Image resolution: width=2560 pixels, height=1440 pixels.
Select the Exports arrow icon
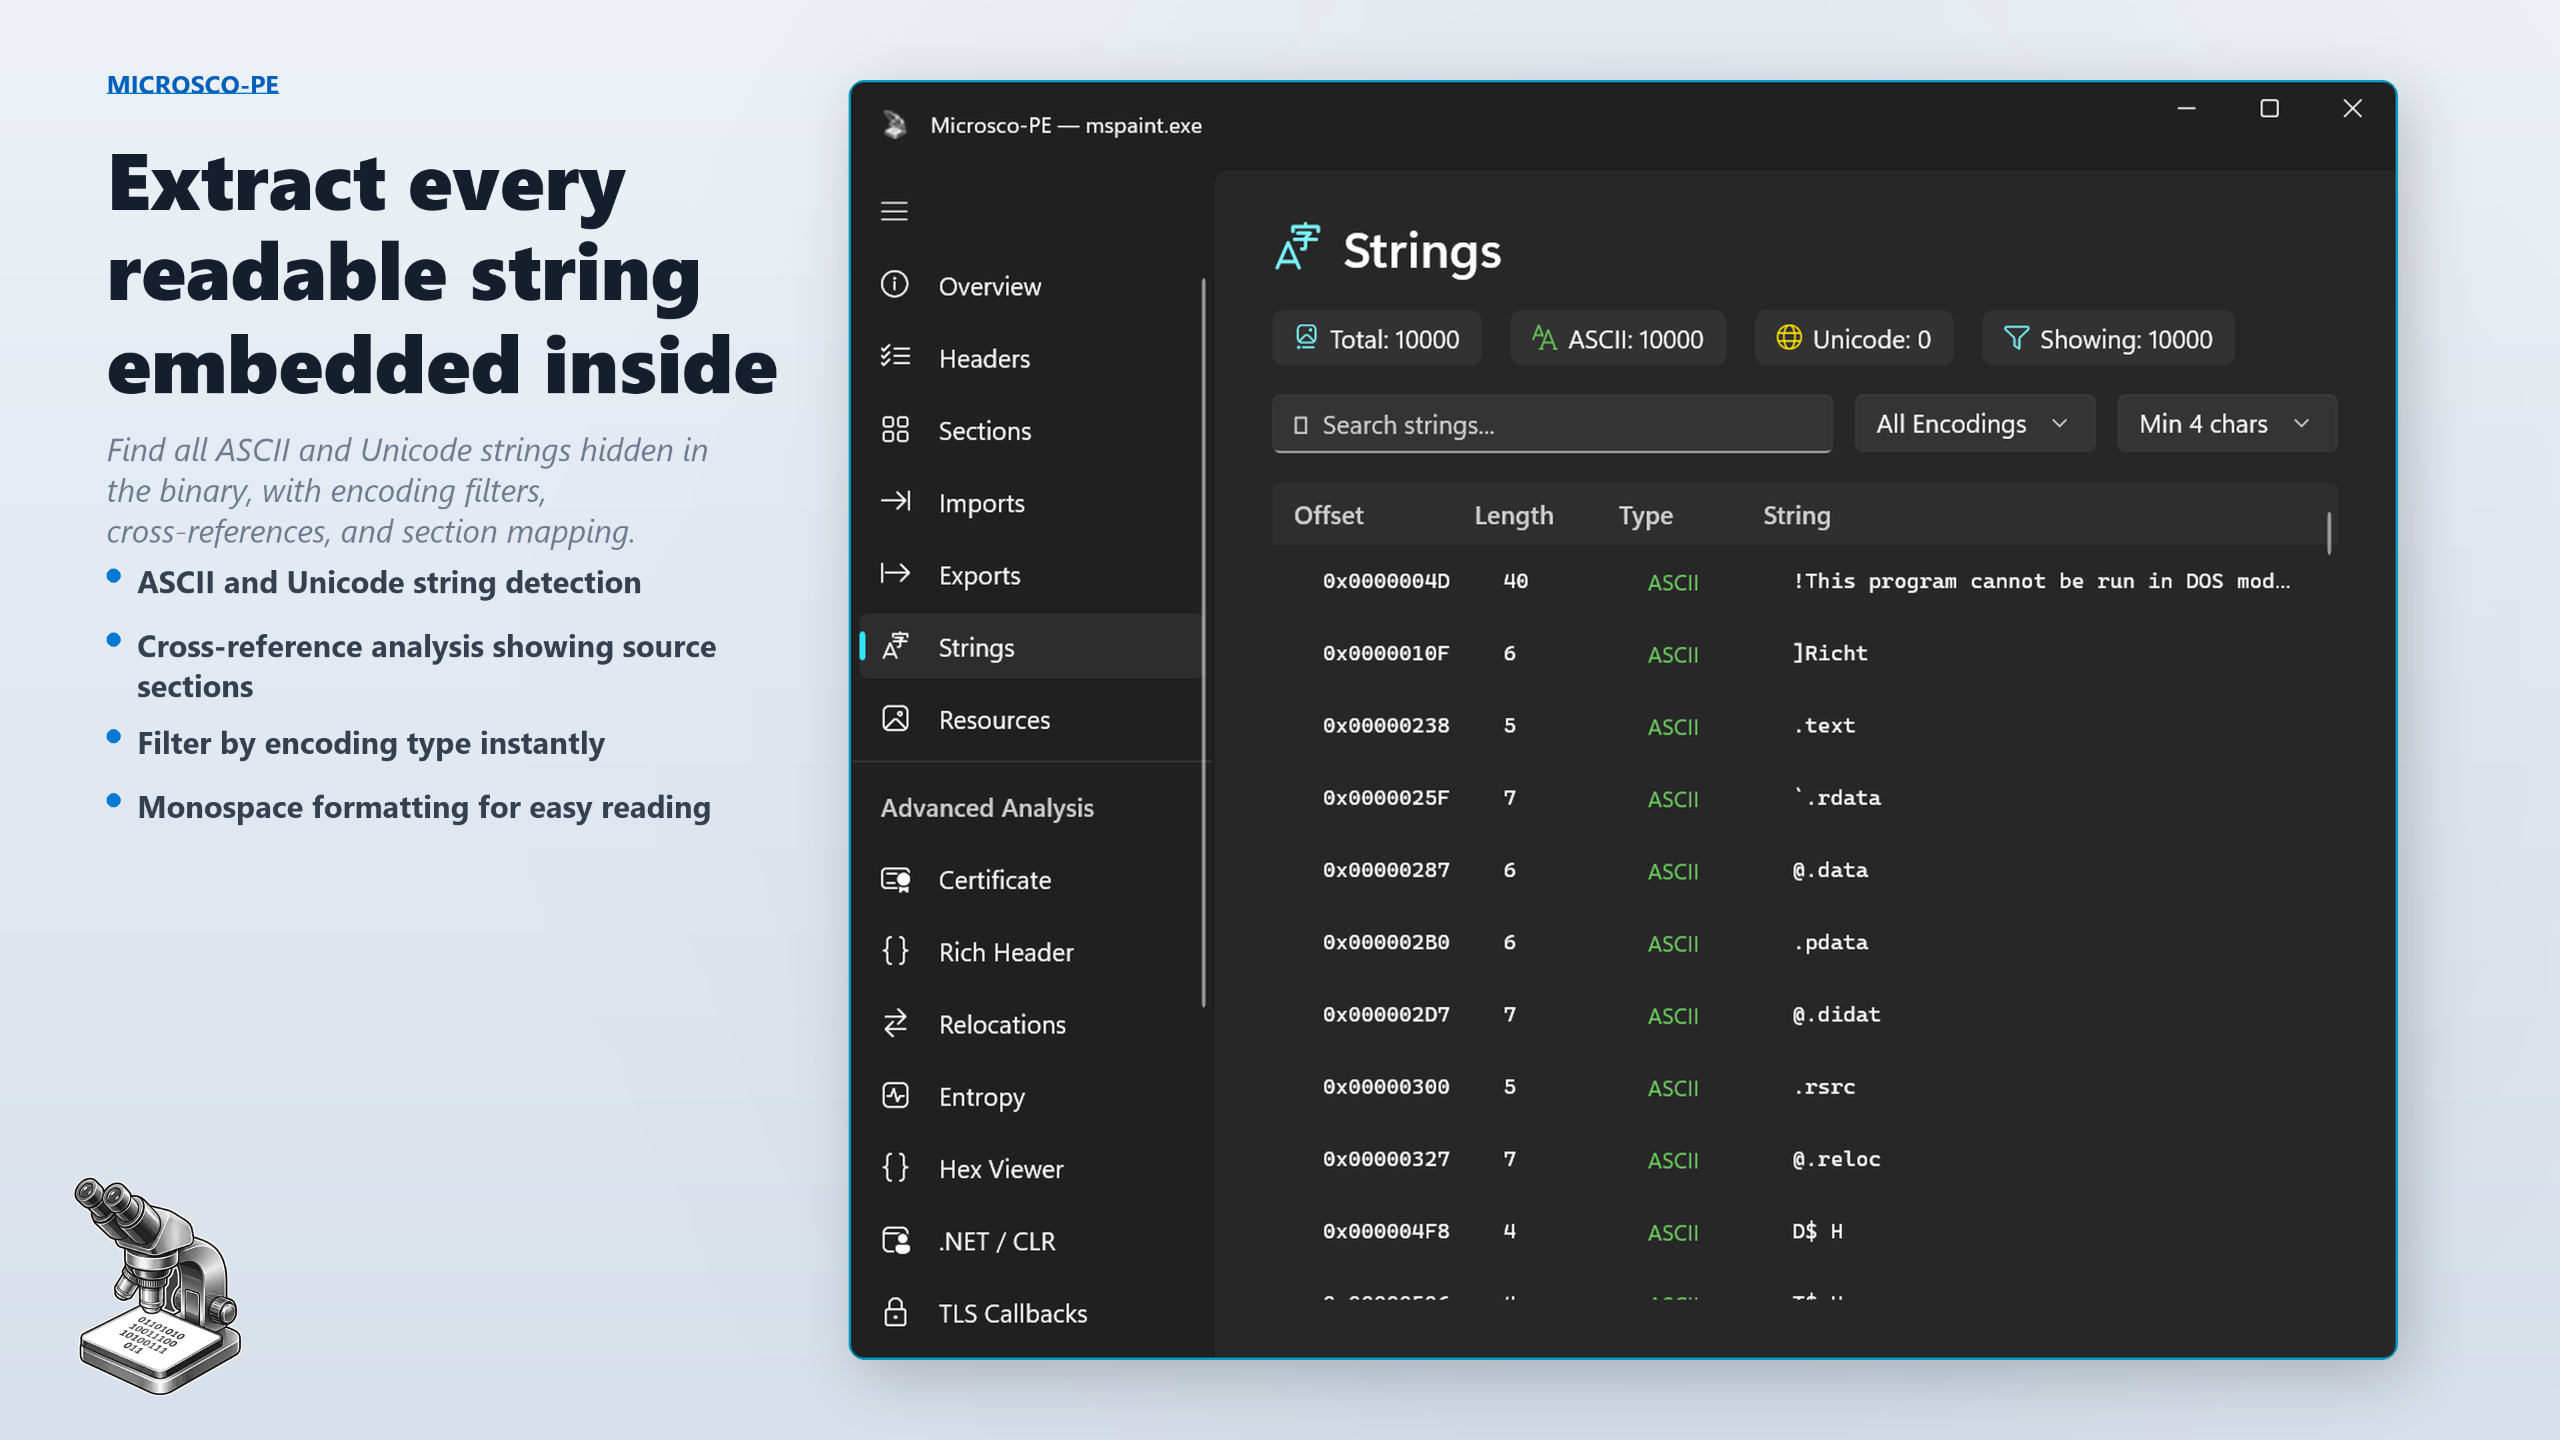click(895, 574)
